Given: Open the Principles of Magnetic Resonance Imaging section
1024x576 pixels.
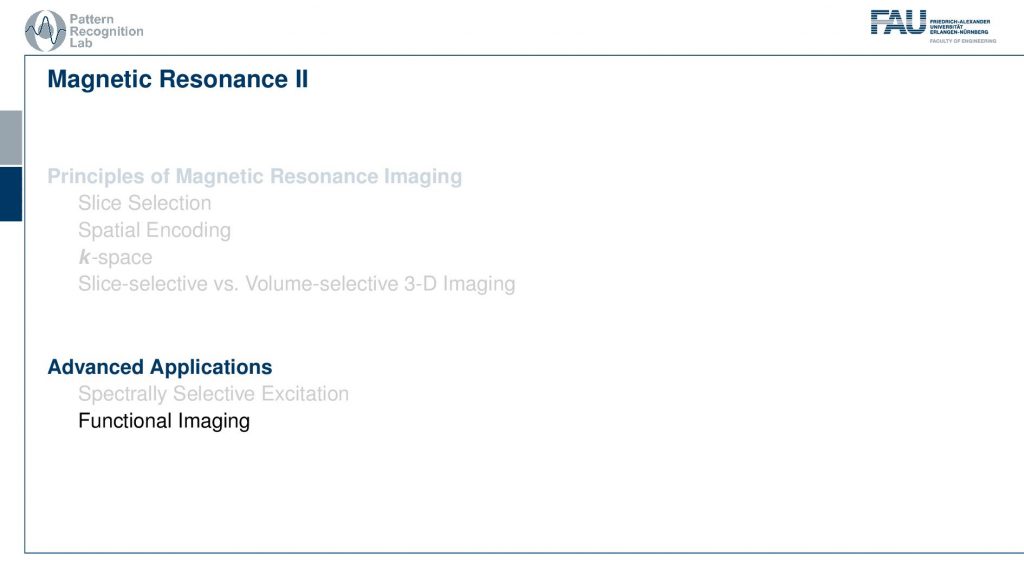Looking at the screenshot, I should (255, 176).
